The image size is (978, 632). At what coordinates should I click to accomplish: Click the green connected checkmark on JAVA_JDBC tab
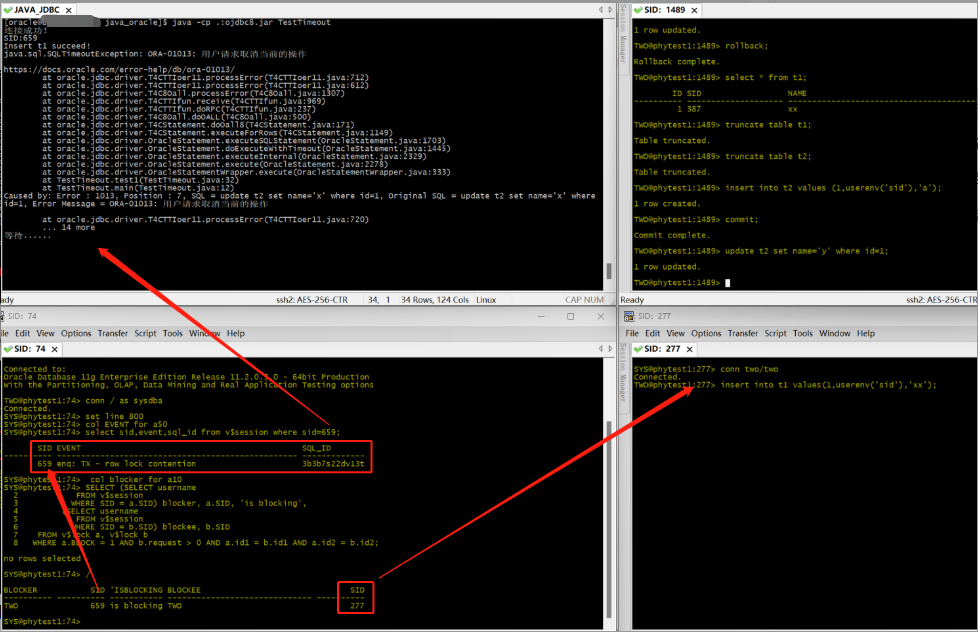8,10
